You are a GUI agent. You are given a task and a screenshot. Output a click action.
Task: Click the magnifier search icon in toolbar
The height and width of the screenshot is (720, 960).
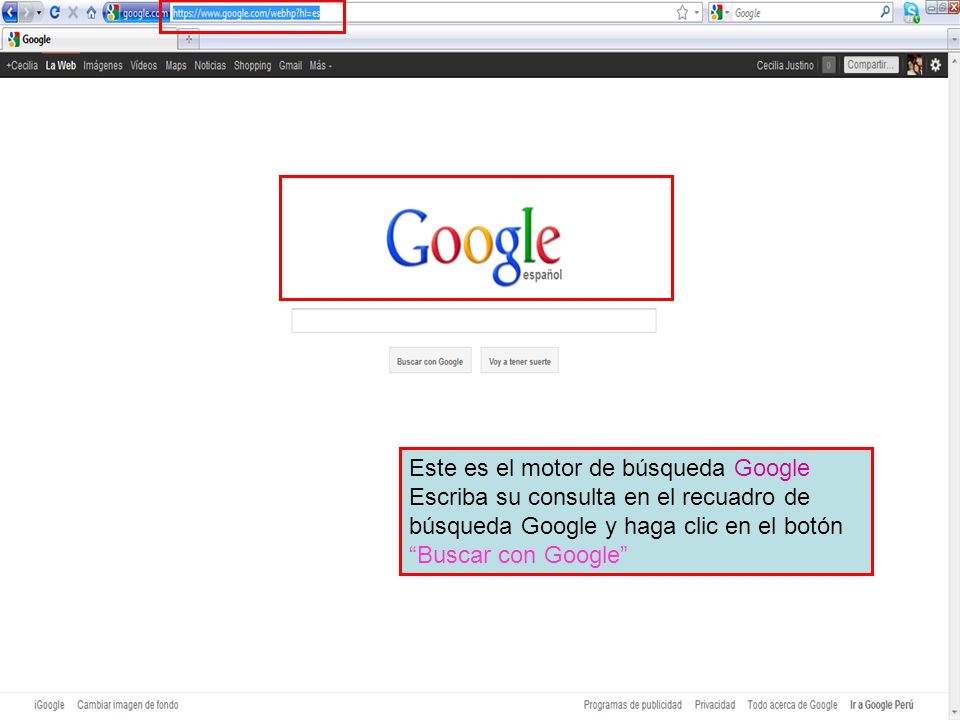pos(885,12)
